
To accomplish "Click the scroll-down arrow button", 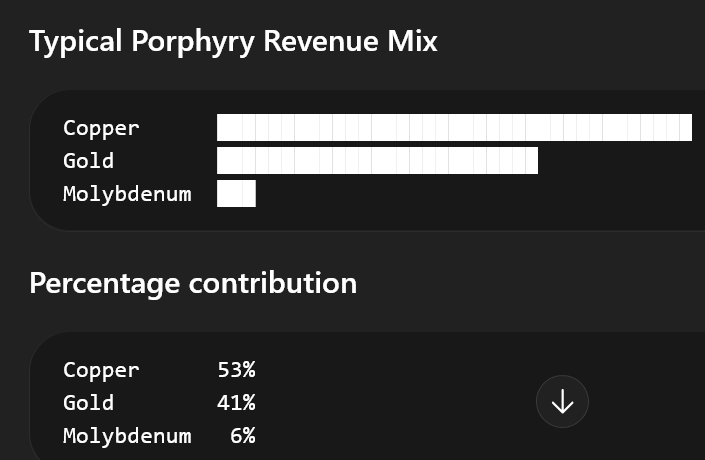I will click(x=562, y=401).
